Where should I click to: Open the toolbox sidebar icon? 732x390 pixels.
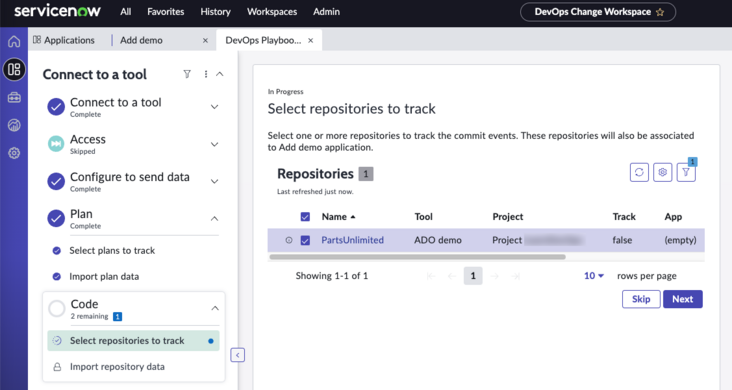(x=14, y=98)
